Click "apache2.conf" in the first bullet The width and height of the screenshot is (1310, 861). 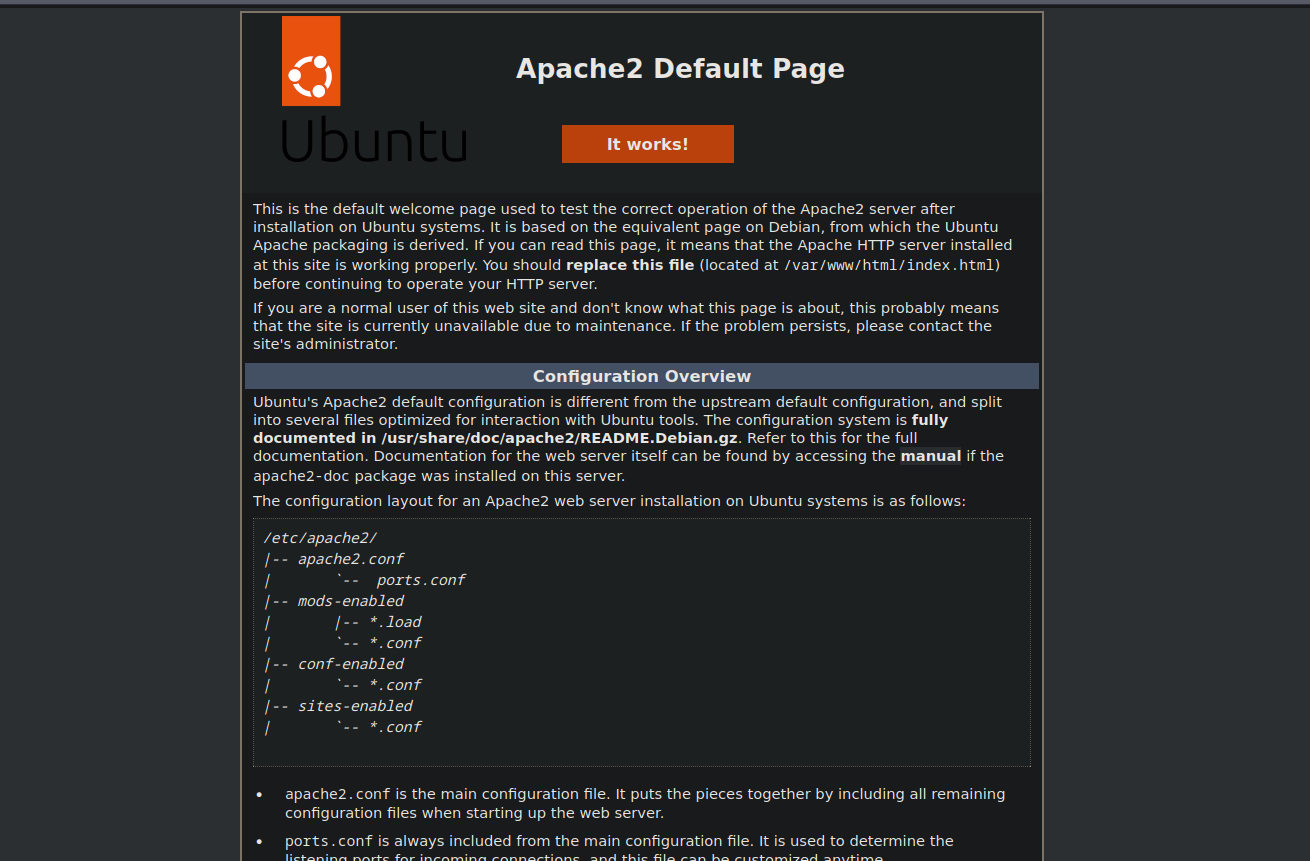pos(338,794)
